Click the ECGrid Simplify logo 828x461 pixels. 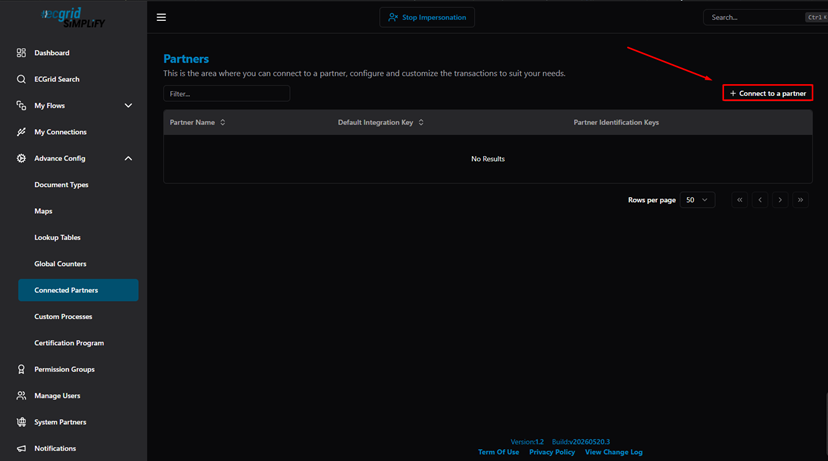tap(73, 17)
